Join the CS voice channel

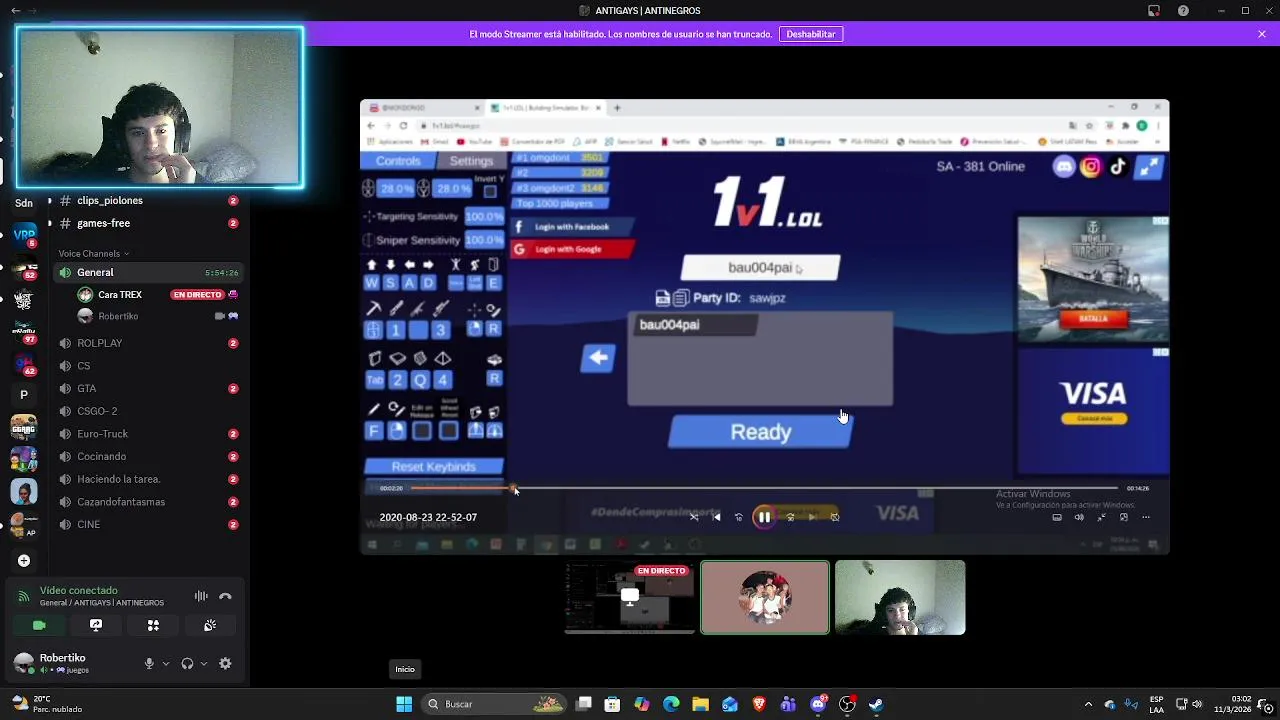pyautogui.click(x=146, y=366)
